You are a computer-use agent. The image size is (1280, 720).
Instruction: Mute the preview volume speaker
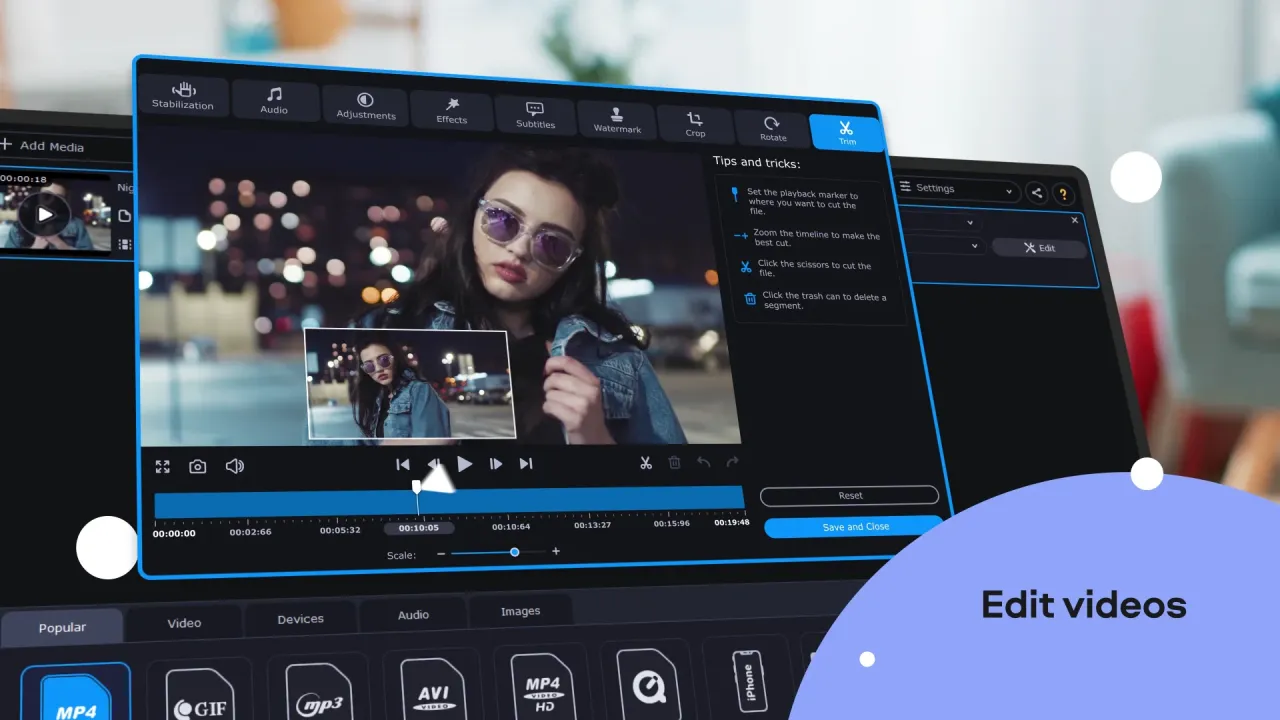point(235,466)
